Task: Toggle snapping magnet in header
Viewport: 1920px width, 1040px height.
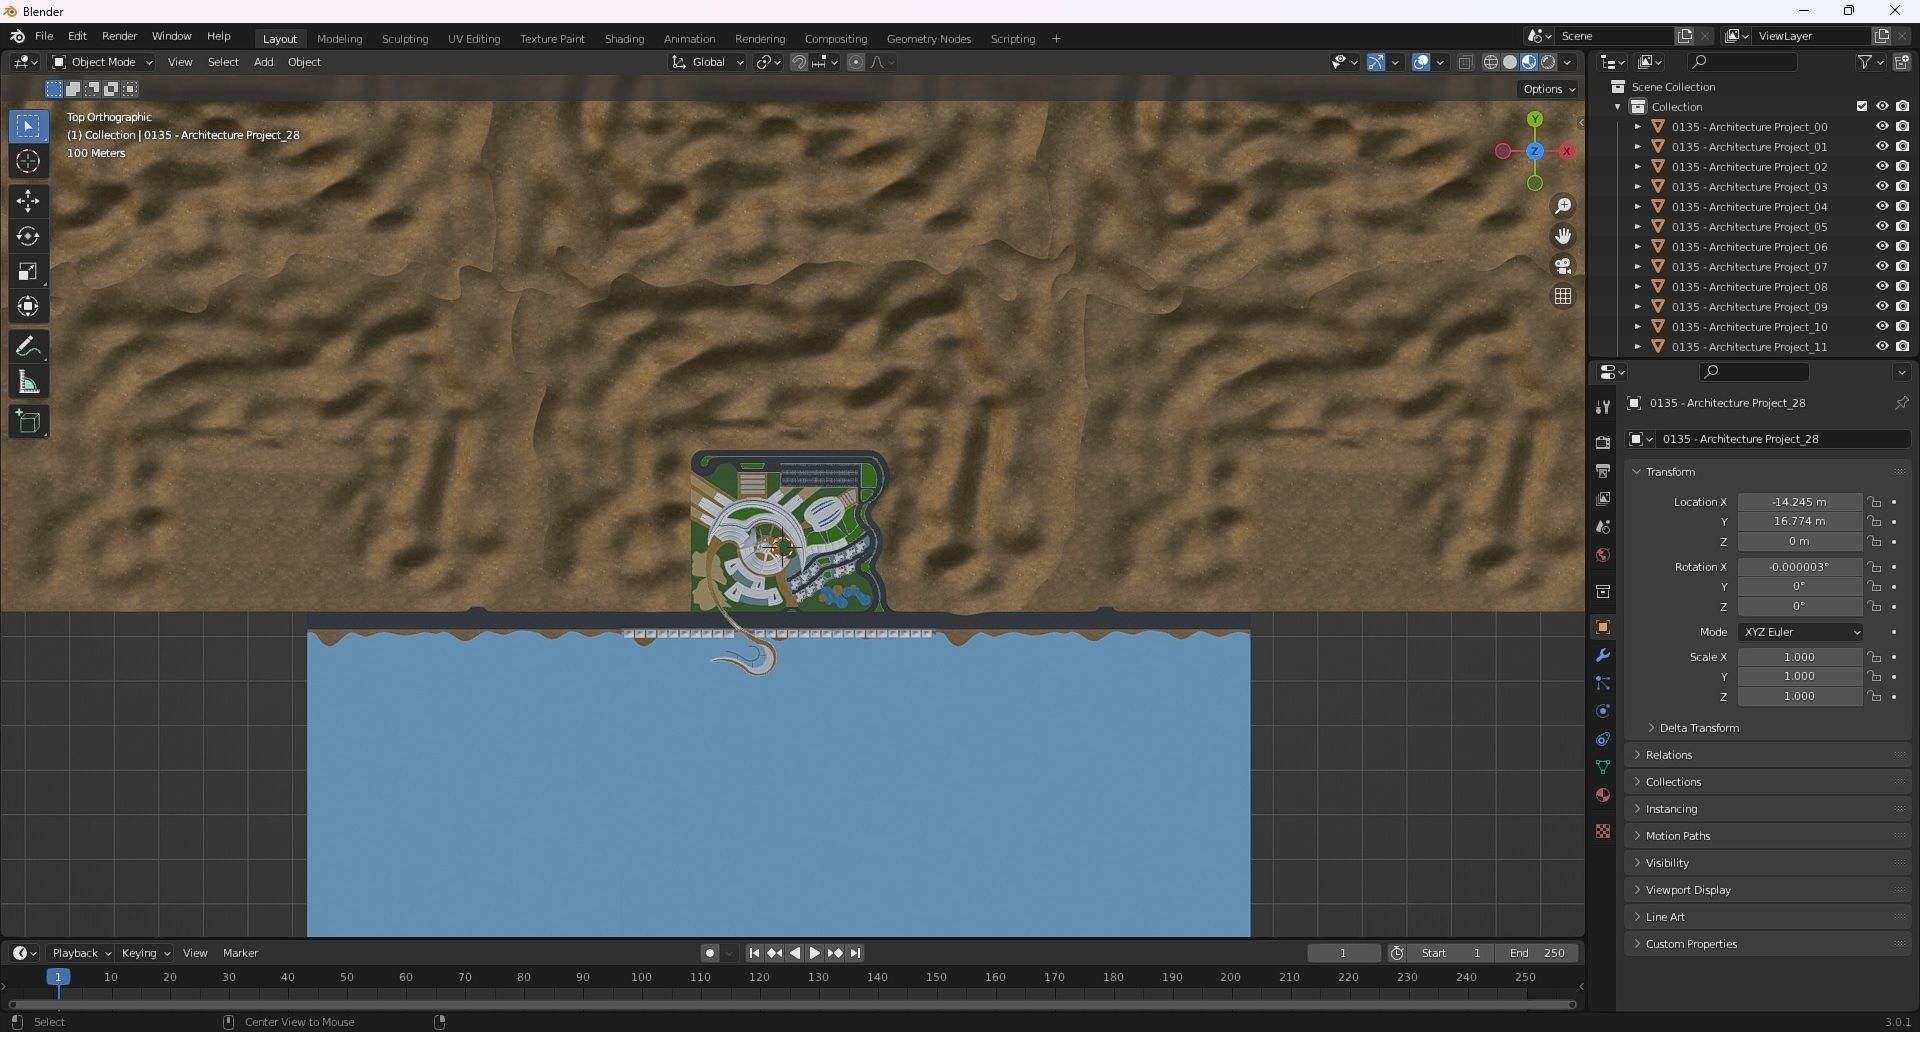Action: [x=799, y=62]
